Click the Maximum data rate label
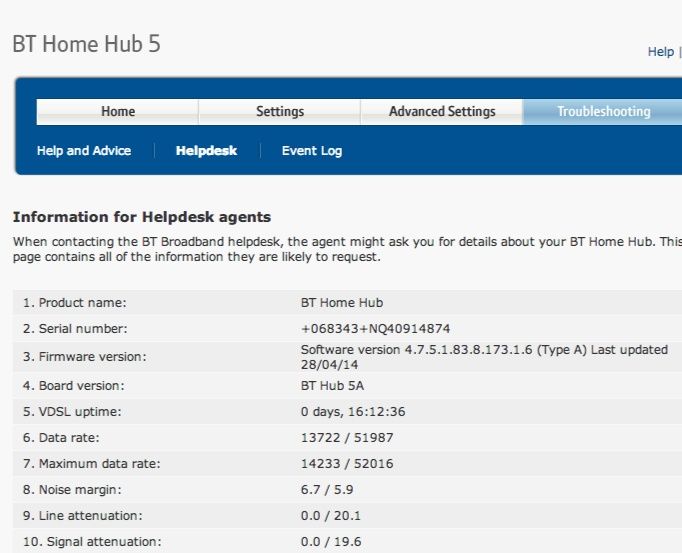This screenshot has width=682, height=553. [91, 464]
